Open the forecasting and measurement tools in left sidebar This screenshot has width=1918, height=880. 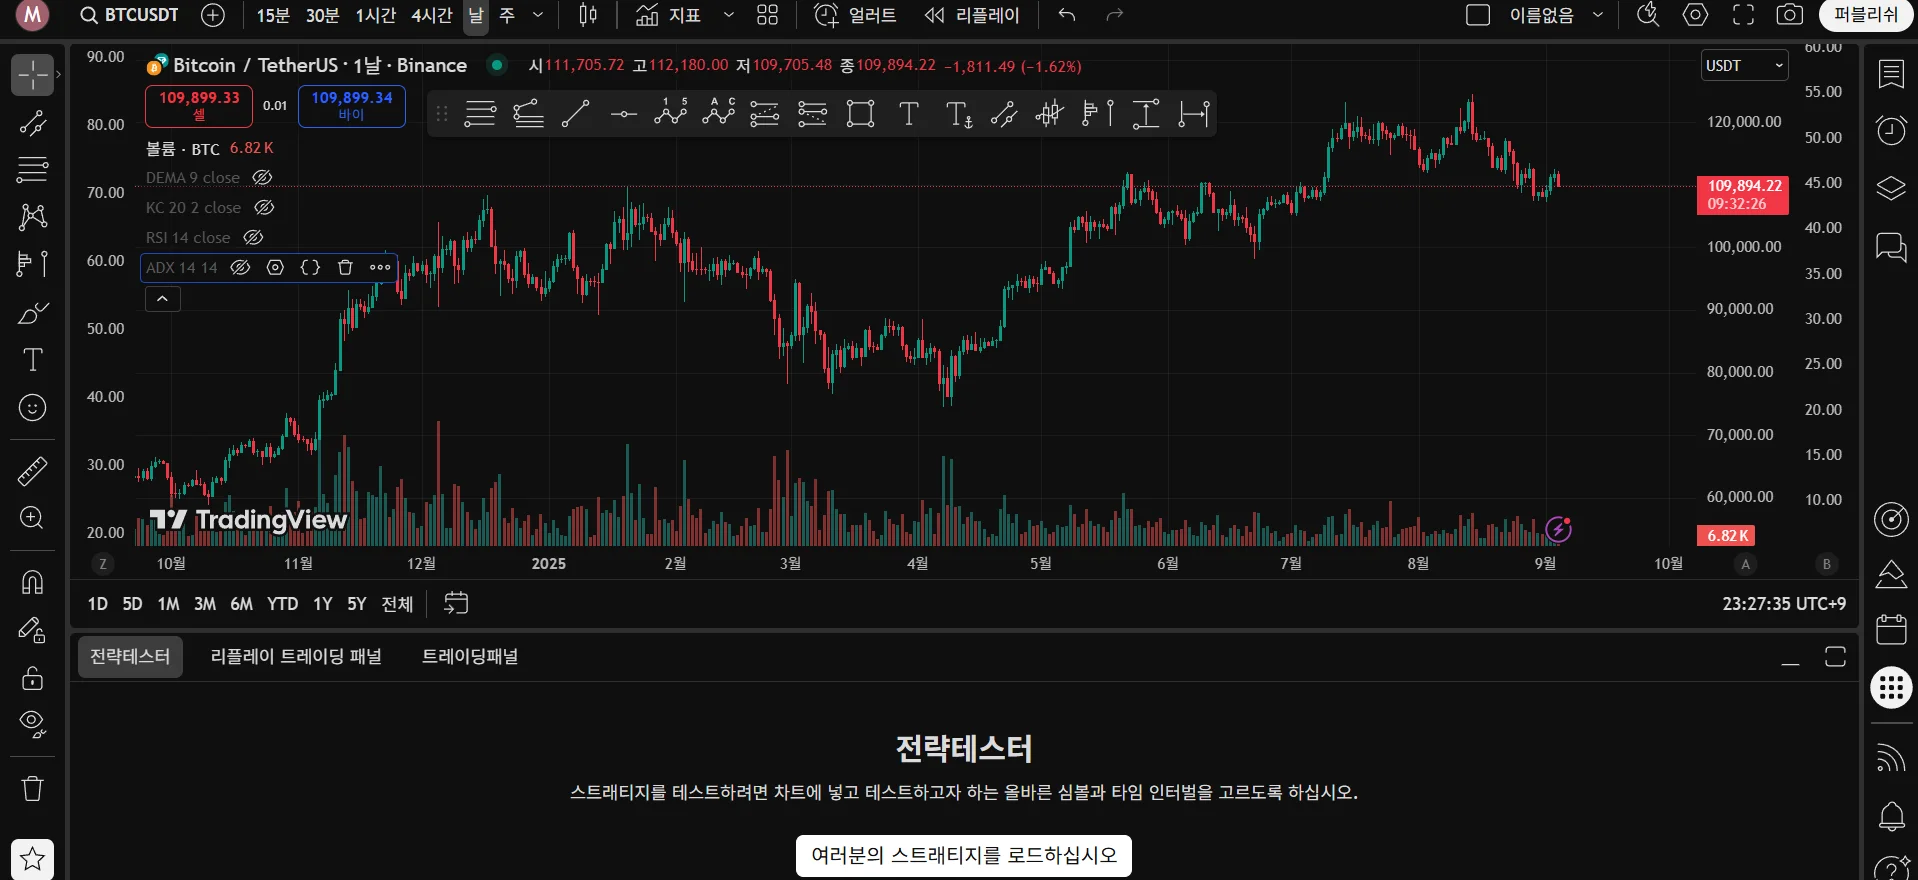pos(32,263)
